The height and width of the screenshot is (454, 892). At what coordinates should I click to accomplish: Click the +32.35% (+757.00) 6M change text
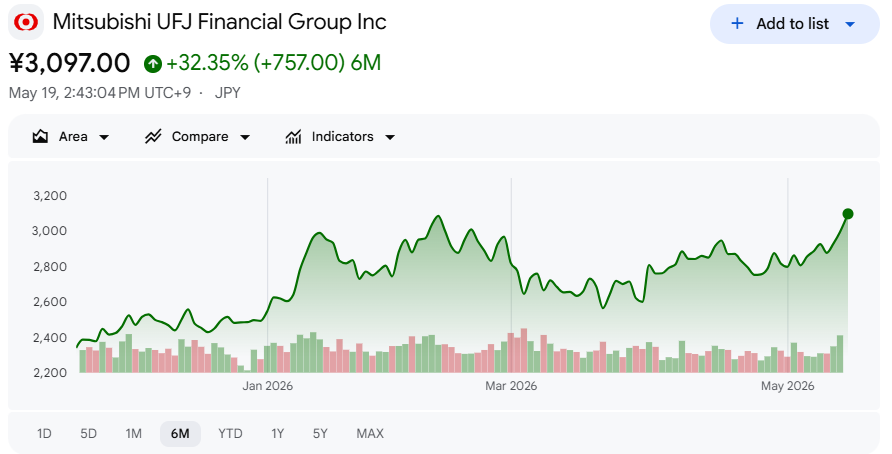[x=273, y=63]
